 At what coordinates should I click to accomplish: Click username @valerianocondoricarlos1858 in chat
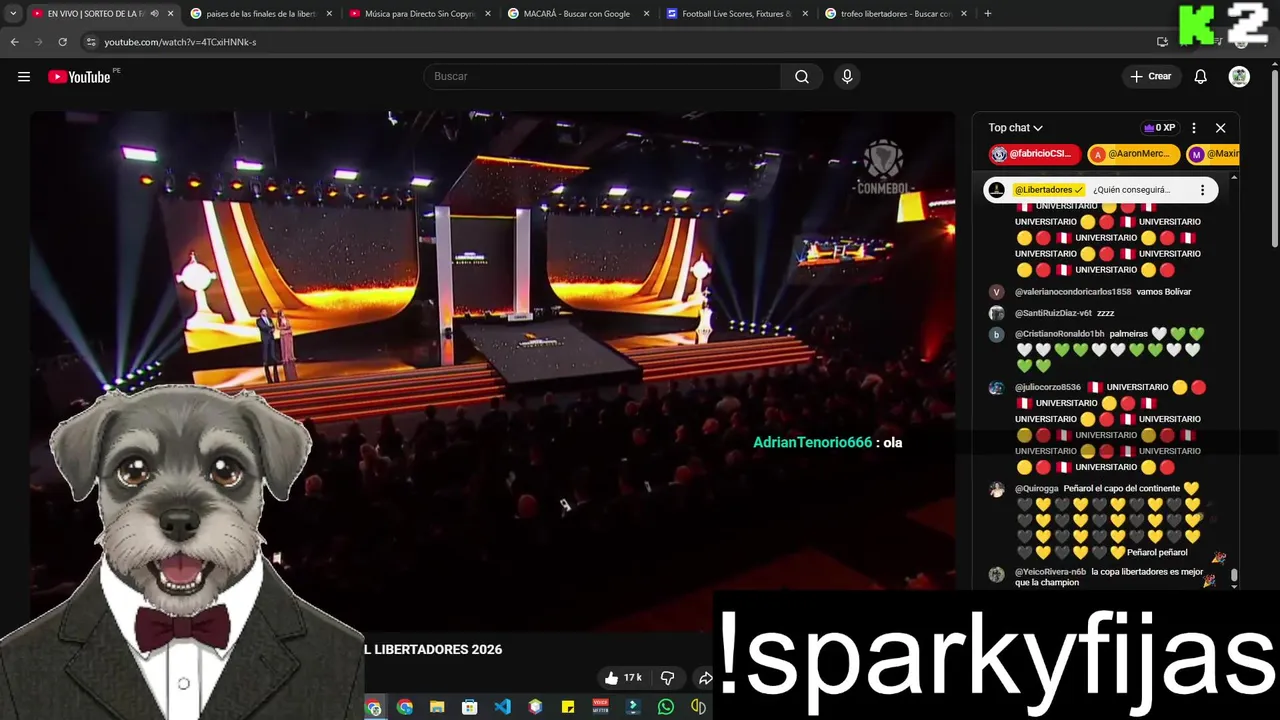click(1073, 292)
